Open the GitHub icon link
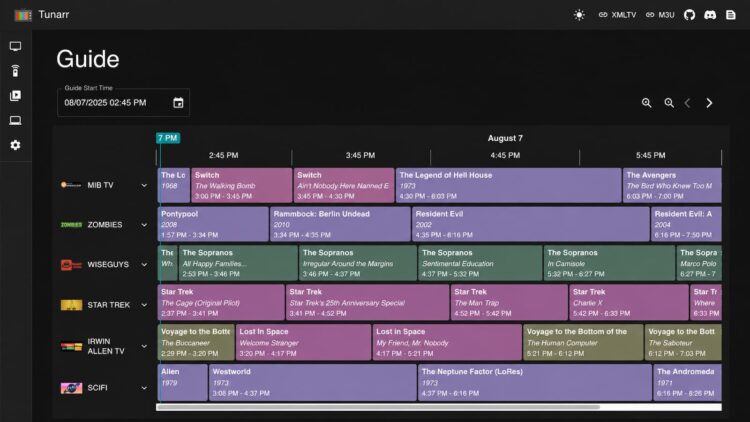This screenshot has height=422, width=750. point(689,15)
